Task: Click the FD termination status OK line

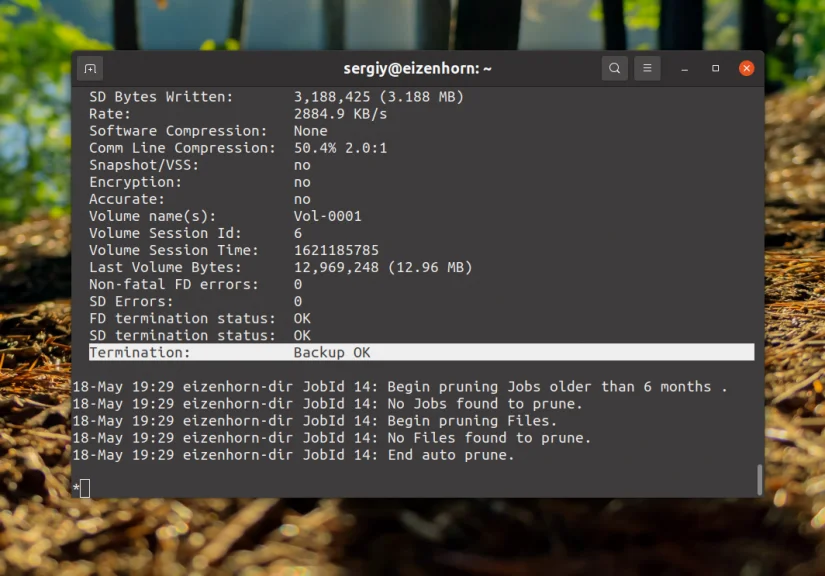Action: click(200, 318)
